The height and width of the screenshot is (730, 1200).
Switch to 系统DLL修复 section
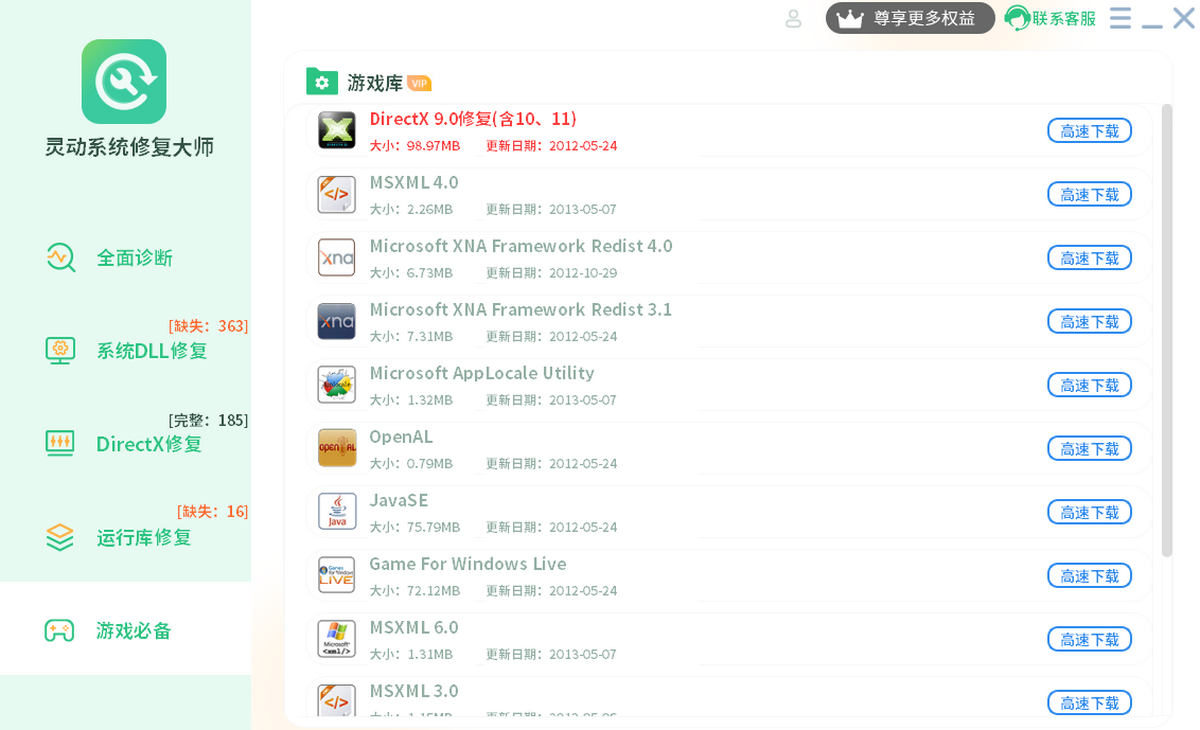tap(151, 351)
